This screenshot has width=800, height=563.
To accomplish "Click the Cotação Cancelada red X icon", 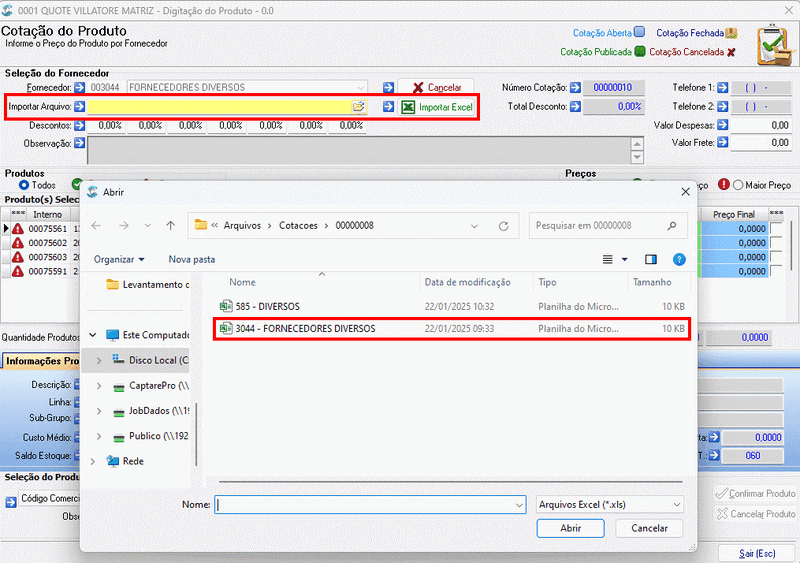I will pos(731,52).
